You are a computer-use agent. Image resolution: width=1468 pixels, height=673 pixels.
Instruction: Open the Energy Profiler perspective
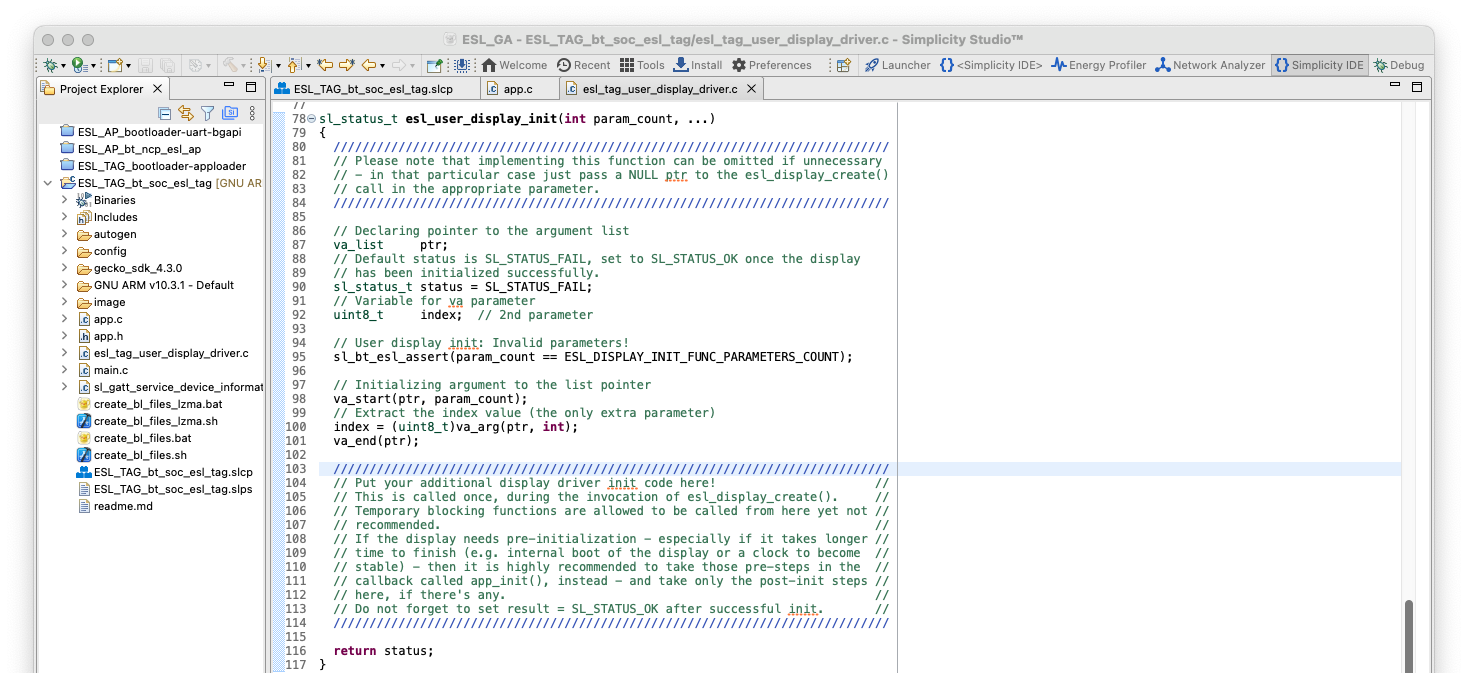point(1098,65)
